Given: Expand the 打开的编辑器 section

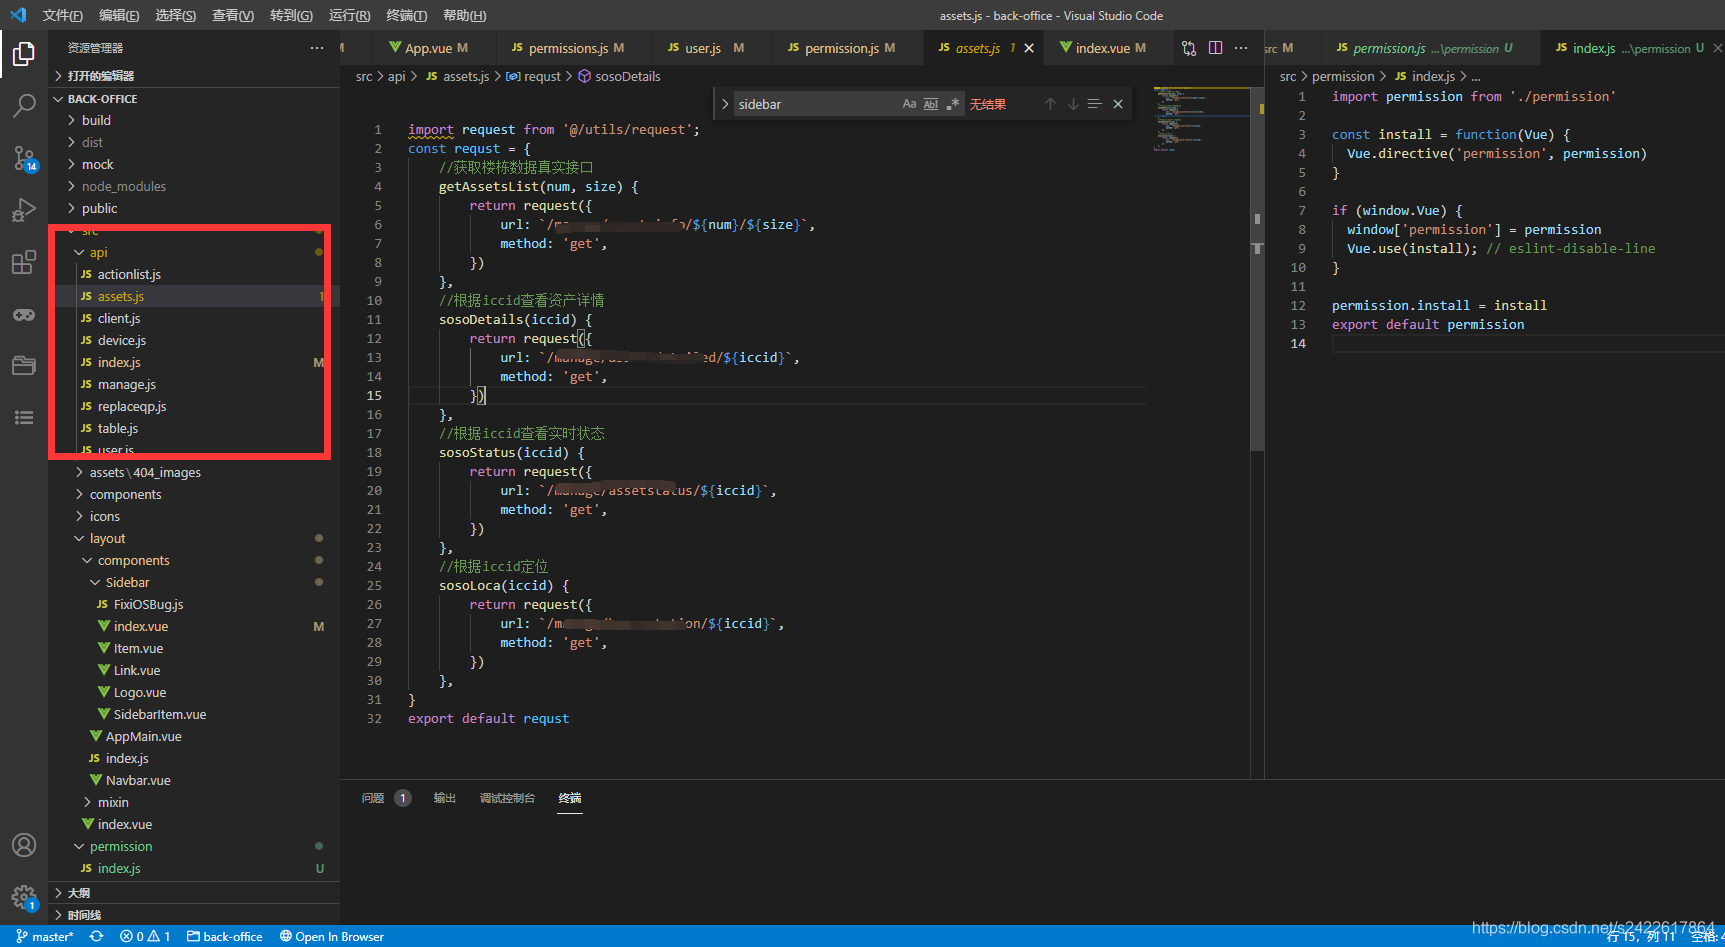Looking at the screenshot, I should coord(194,76).
